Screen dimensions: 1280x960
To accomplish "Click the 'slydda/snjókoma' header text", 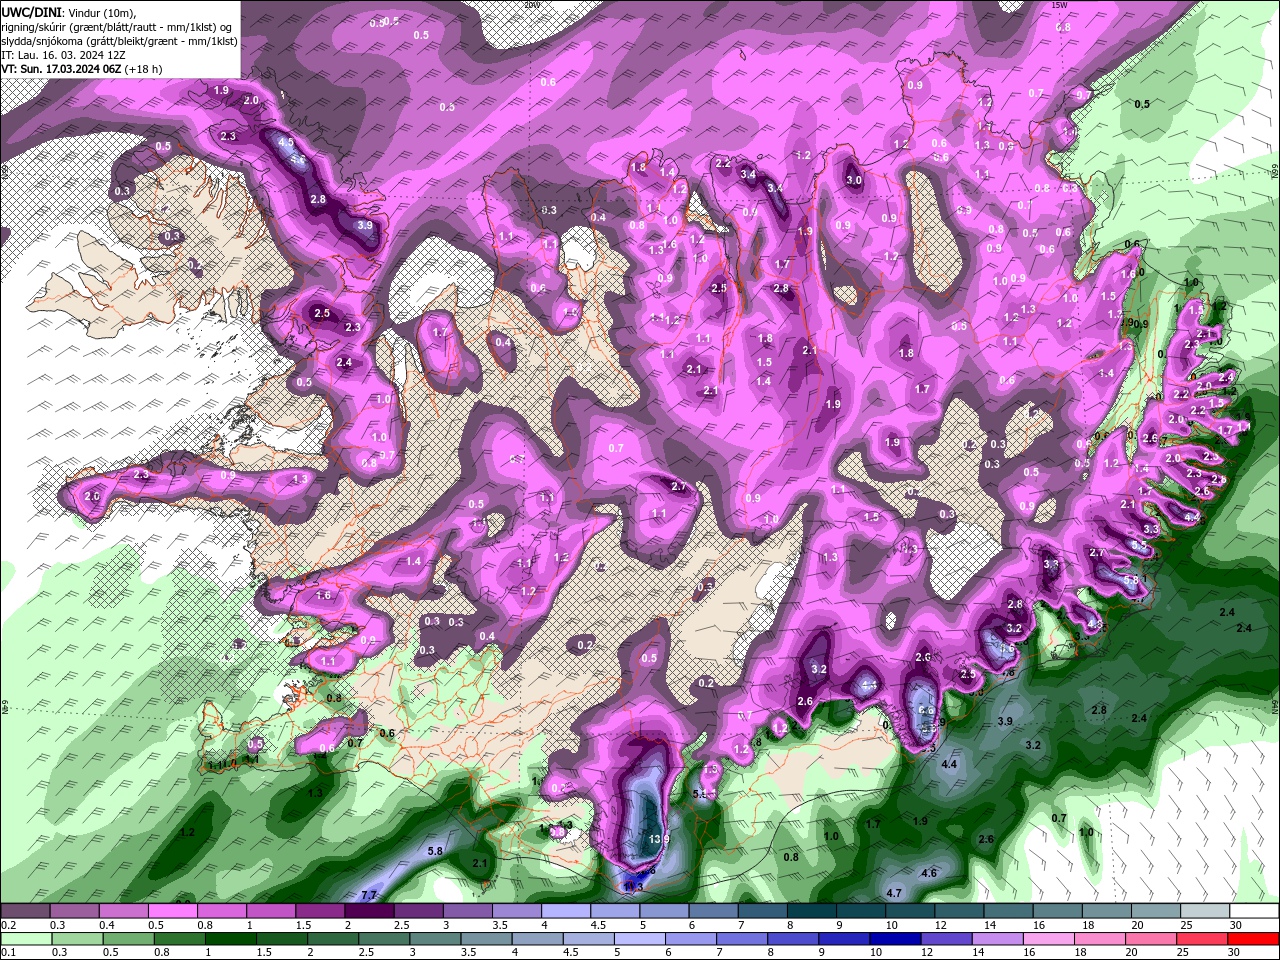I will [41, 41].
